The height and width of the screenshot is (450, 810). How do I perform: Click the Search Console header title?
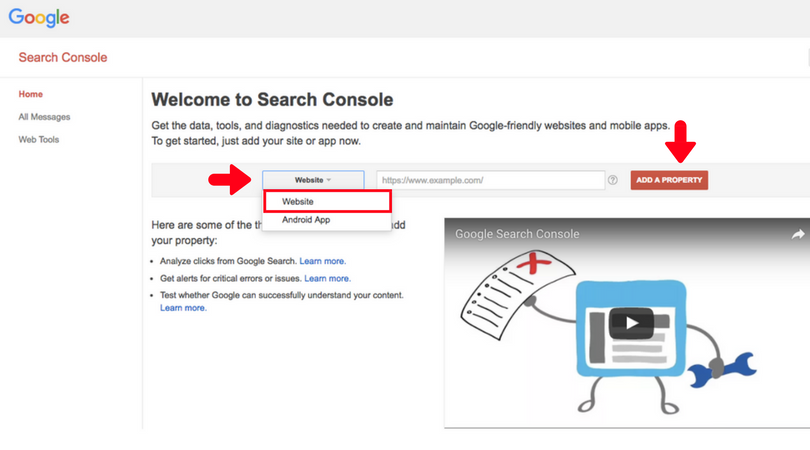[63, 58]
